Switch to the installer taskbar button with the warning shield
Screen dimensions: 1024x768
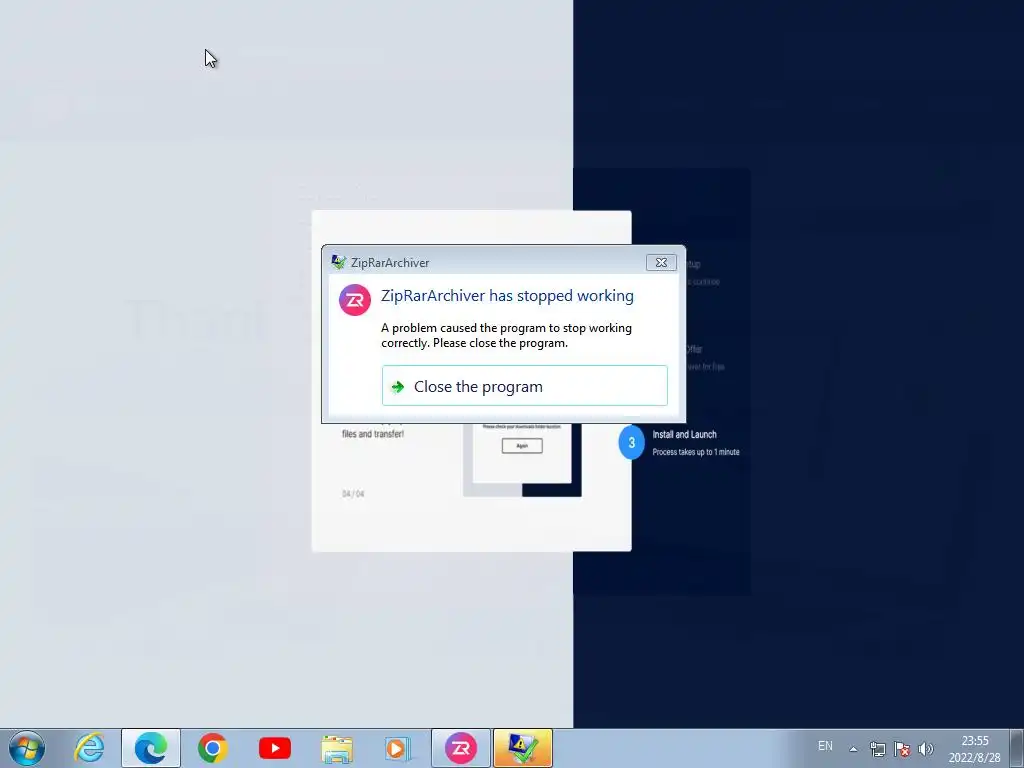point(522,748)
